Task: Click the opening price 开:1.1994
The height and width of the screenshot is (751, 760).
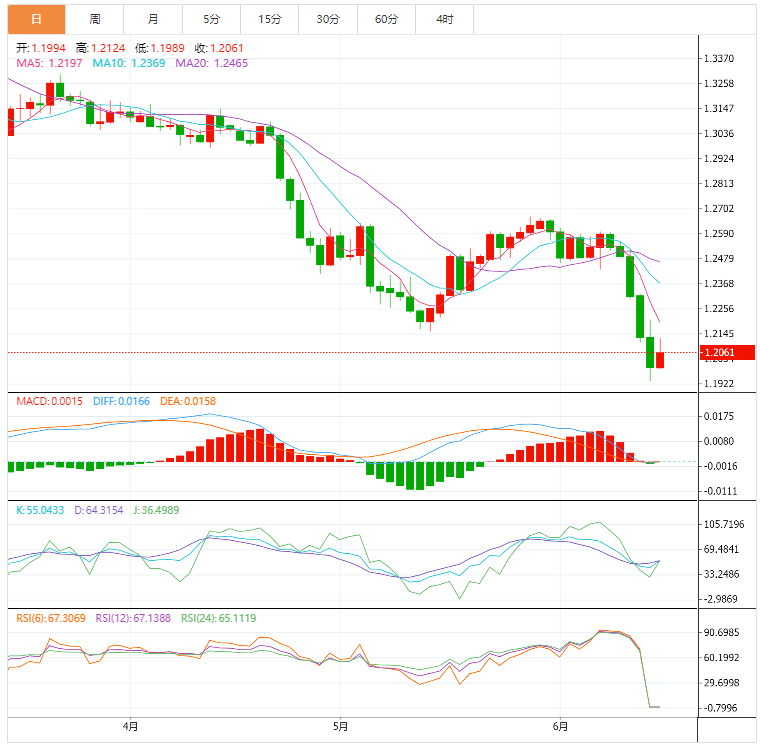Action: (x=41, y=48)
